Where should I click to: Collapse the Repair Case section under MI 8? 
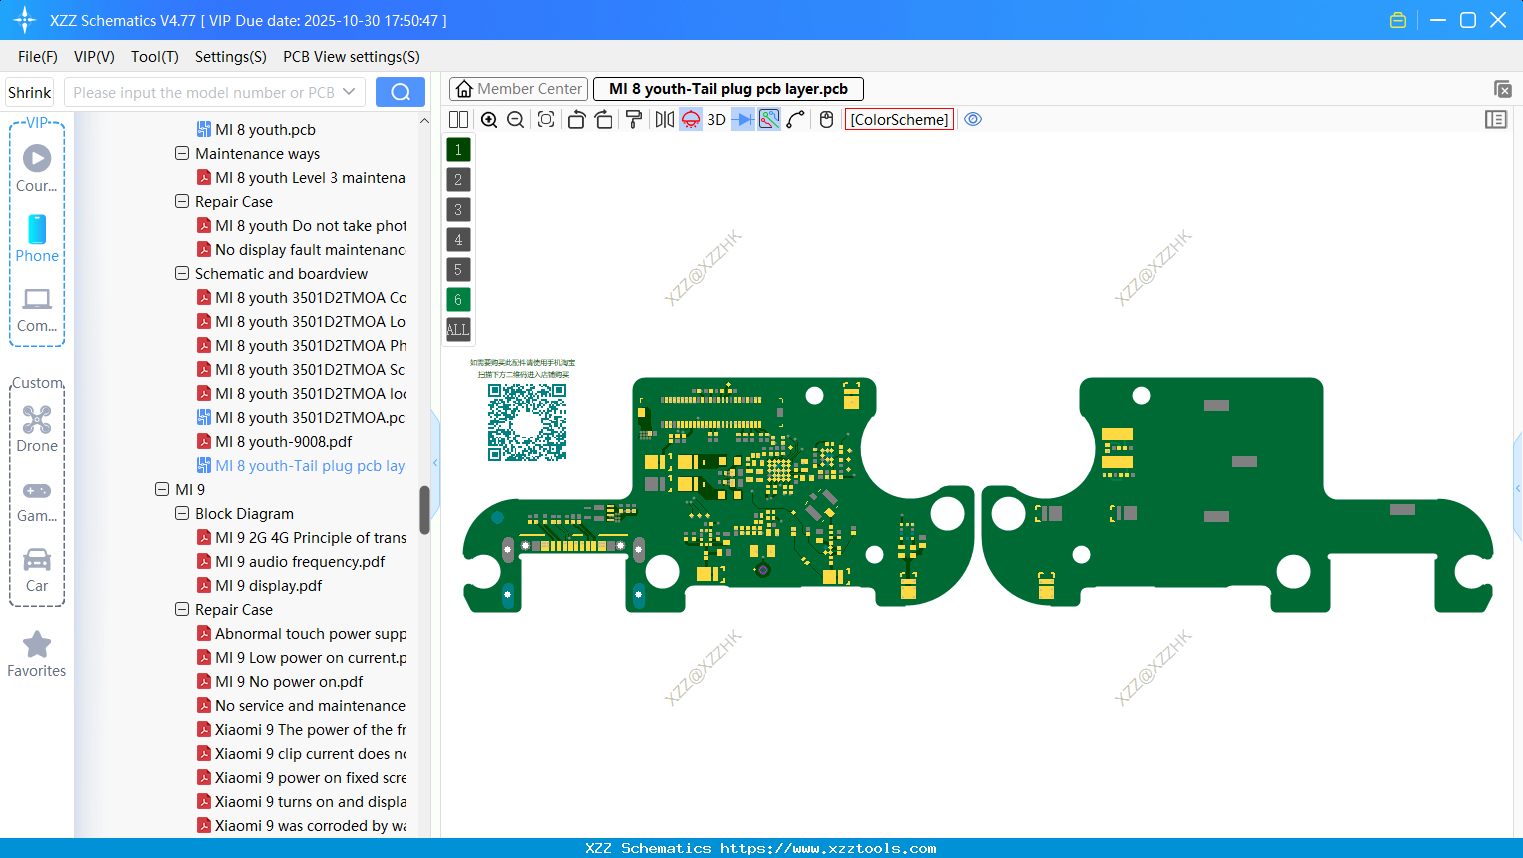coord(182,201)
